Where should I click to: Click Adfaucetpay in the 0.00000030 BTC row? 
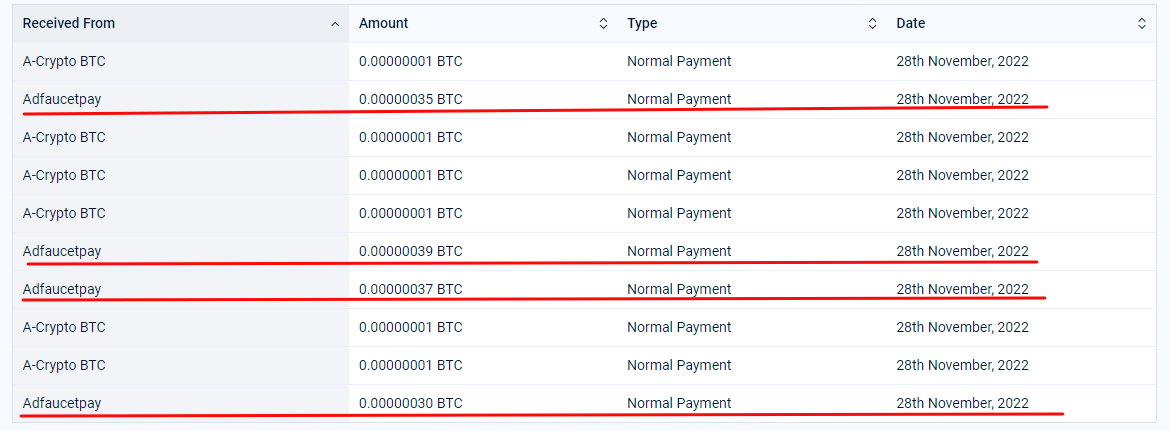[x=62, y=403]
